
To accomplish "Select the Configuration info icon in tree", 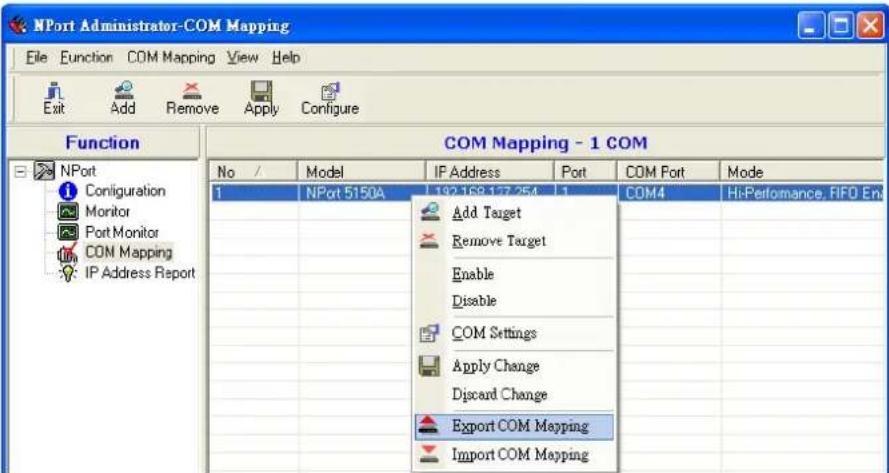I will (67, 191).
